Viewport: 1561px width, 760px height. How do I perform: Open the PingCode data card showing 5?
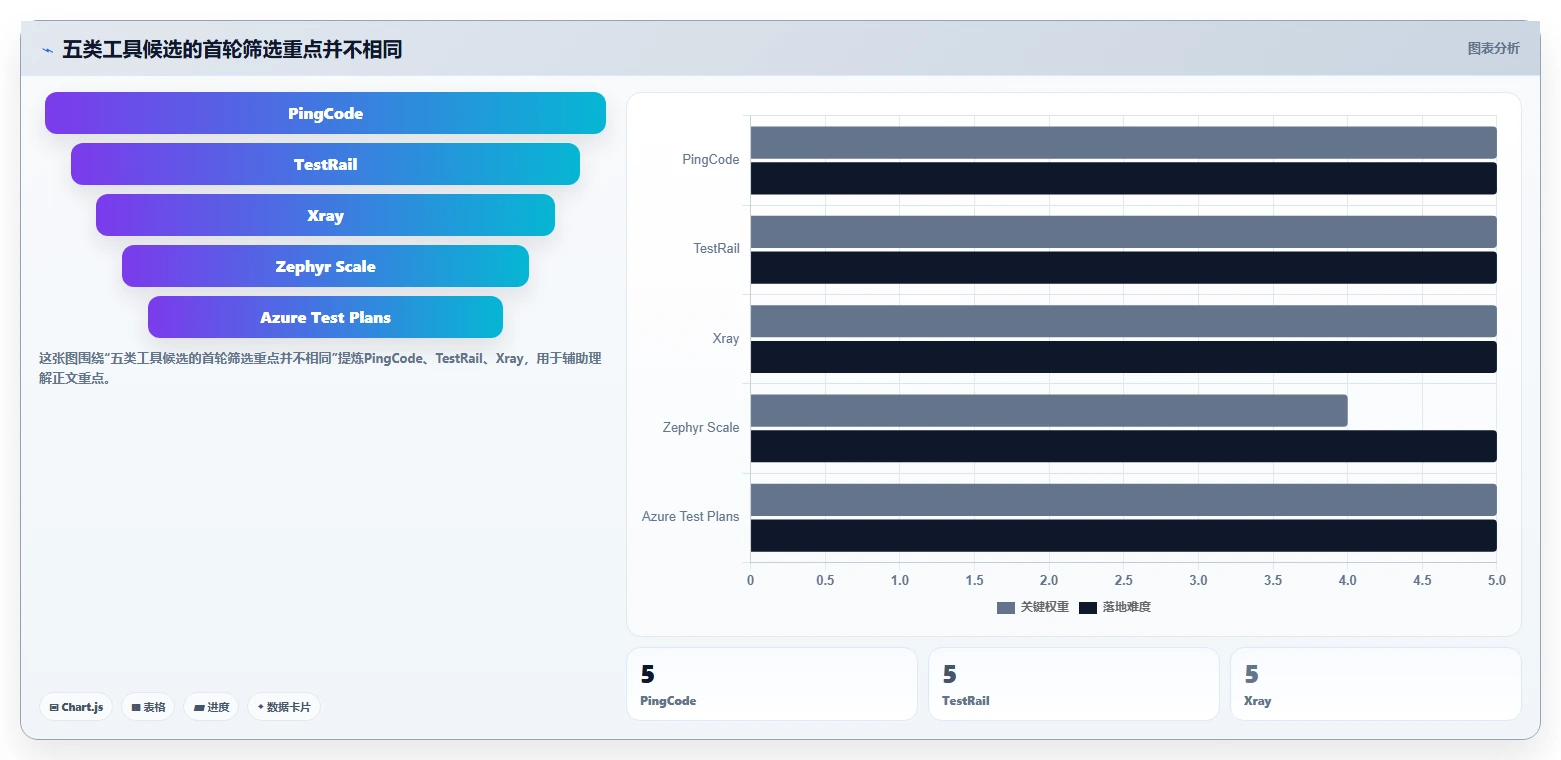[x=771, y=684]
